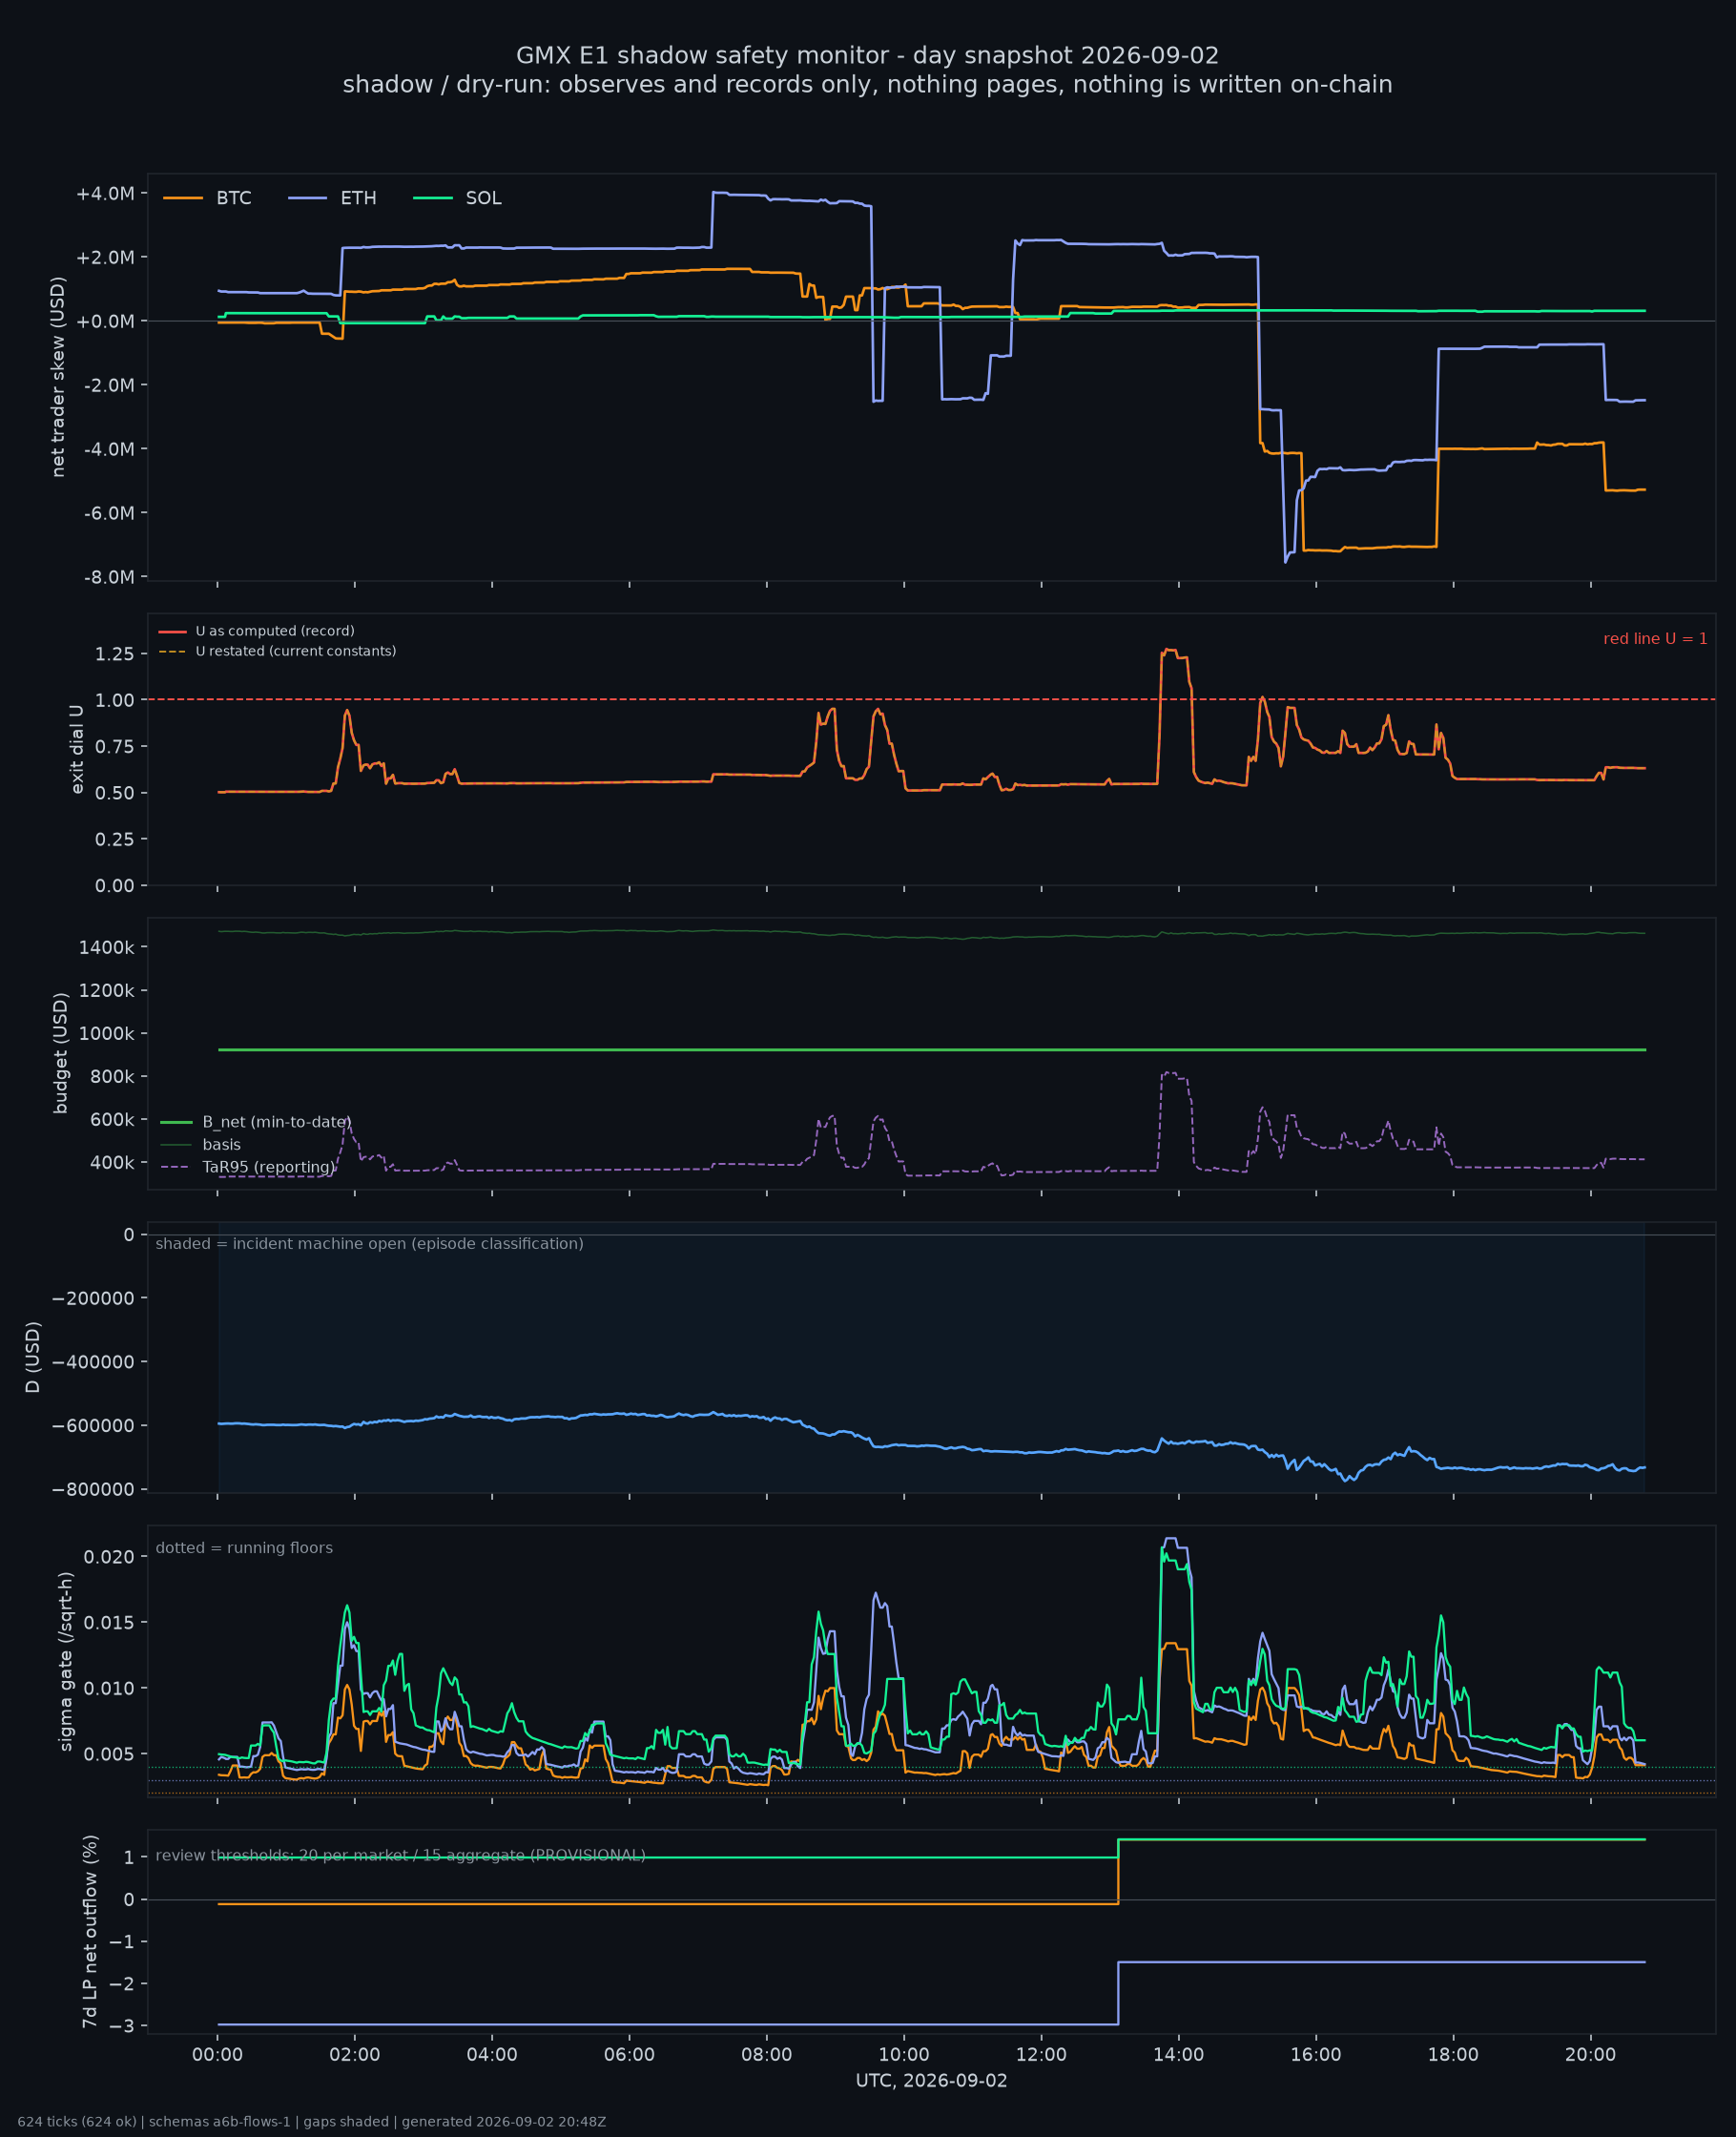Select the ETH legend label
Screen dimensions: 1736x2137
click(x=359, y=198)
